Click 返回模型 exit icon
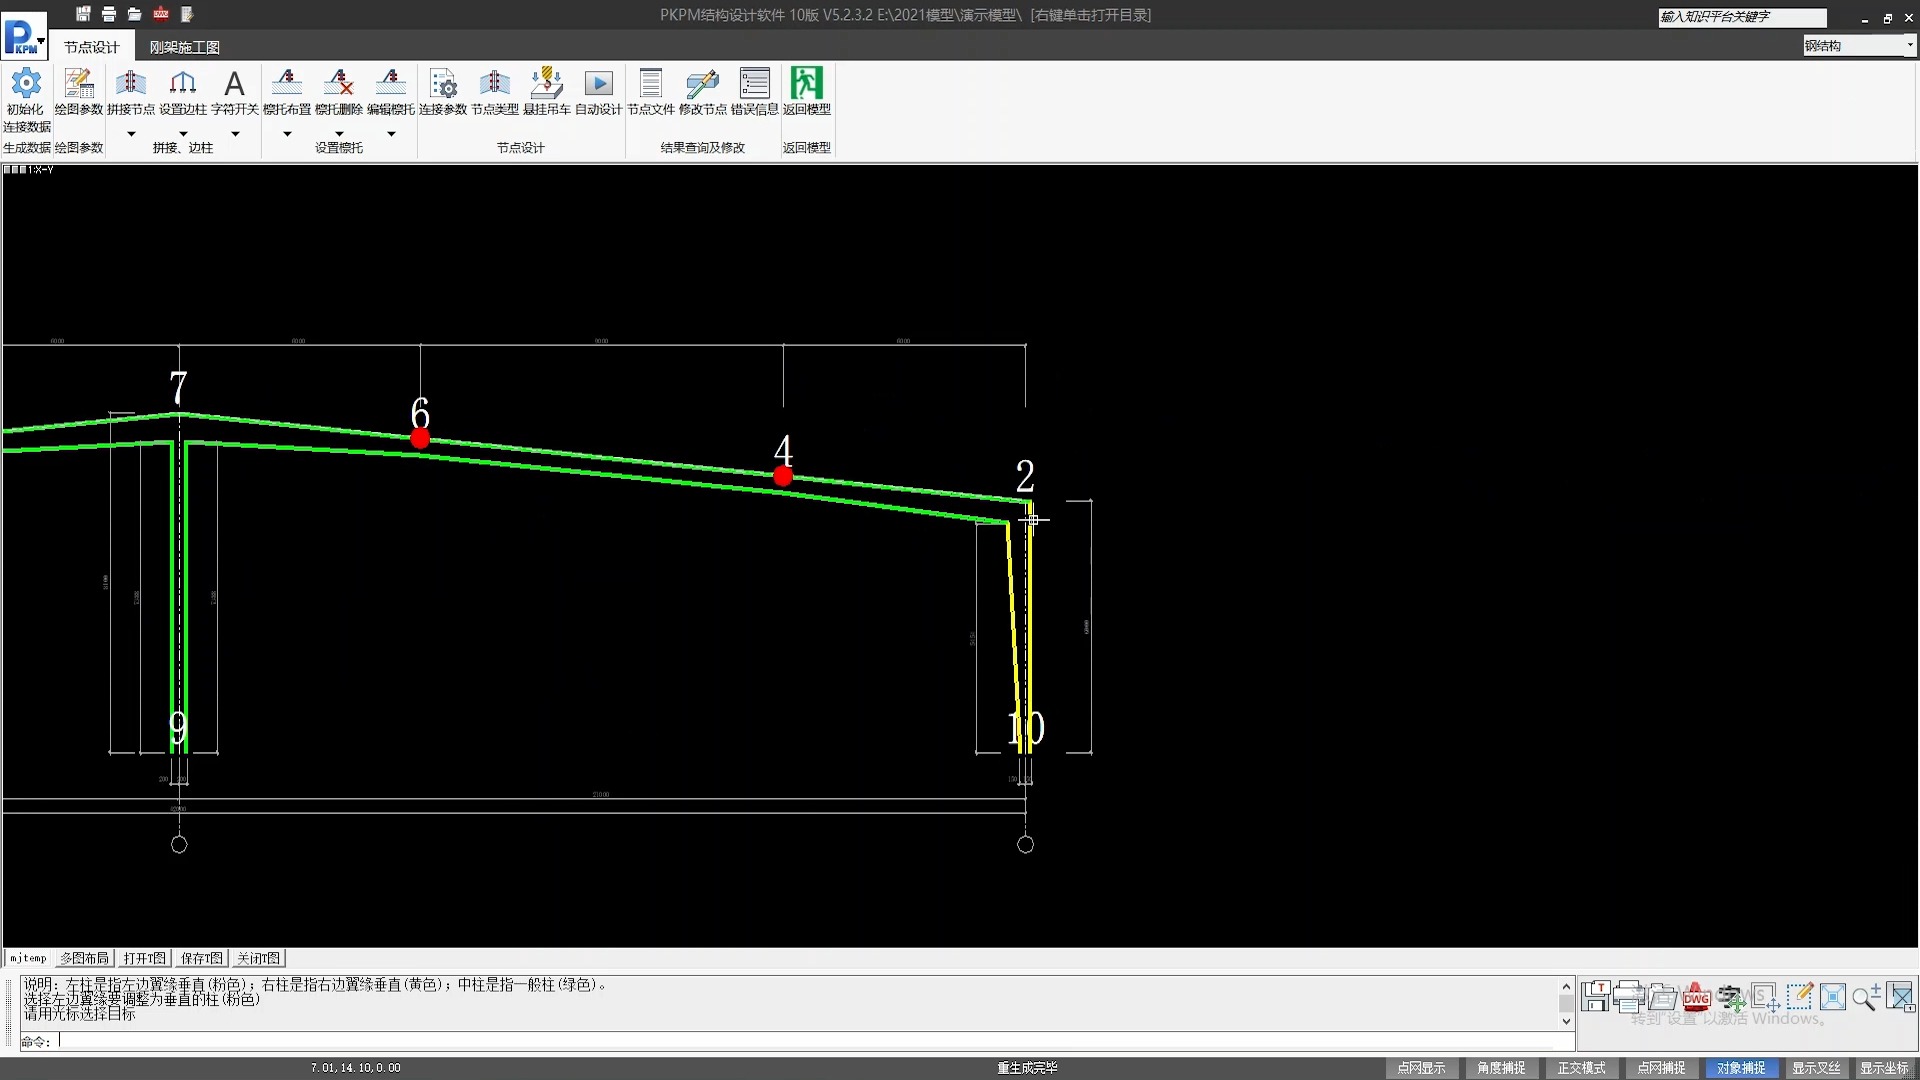 [806, 84]
